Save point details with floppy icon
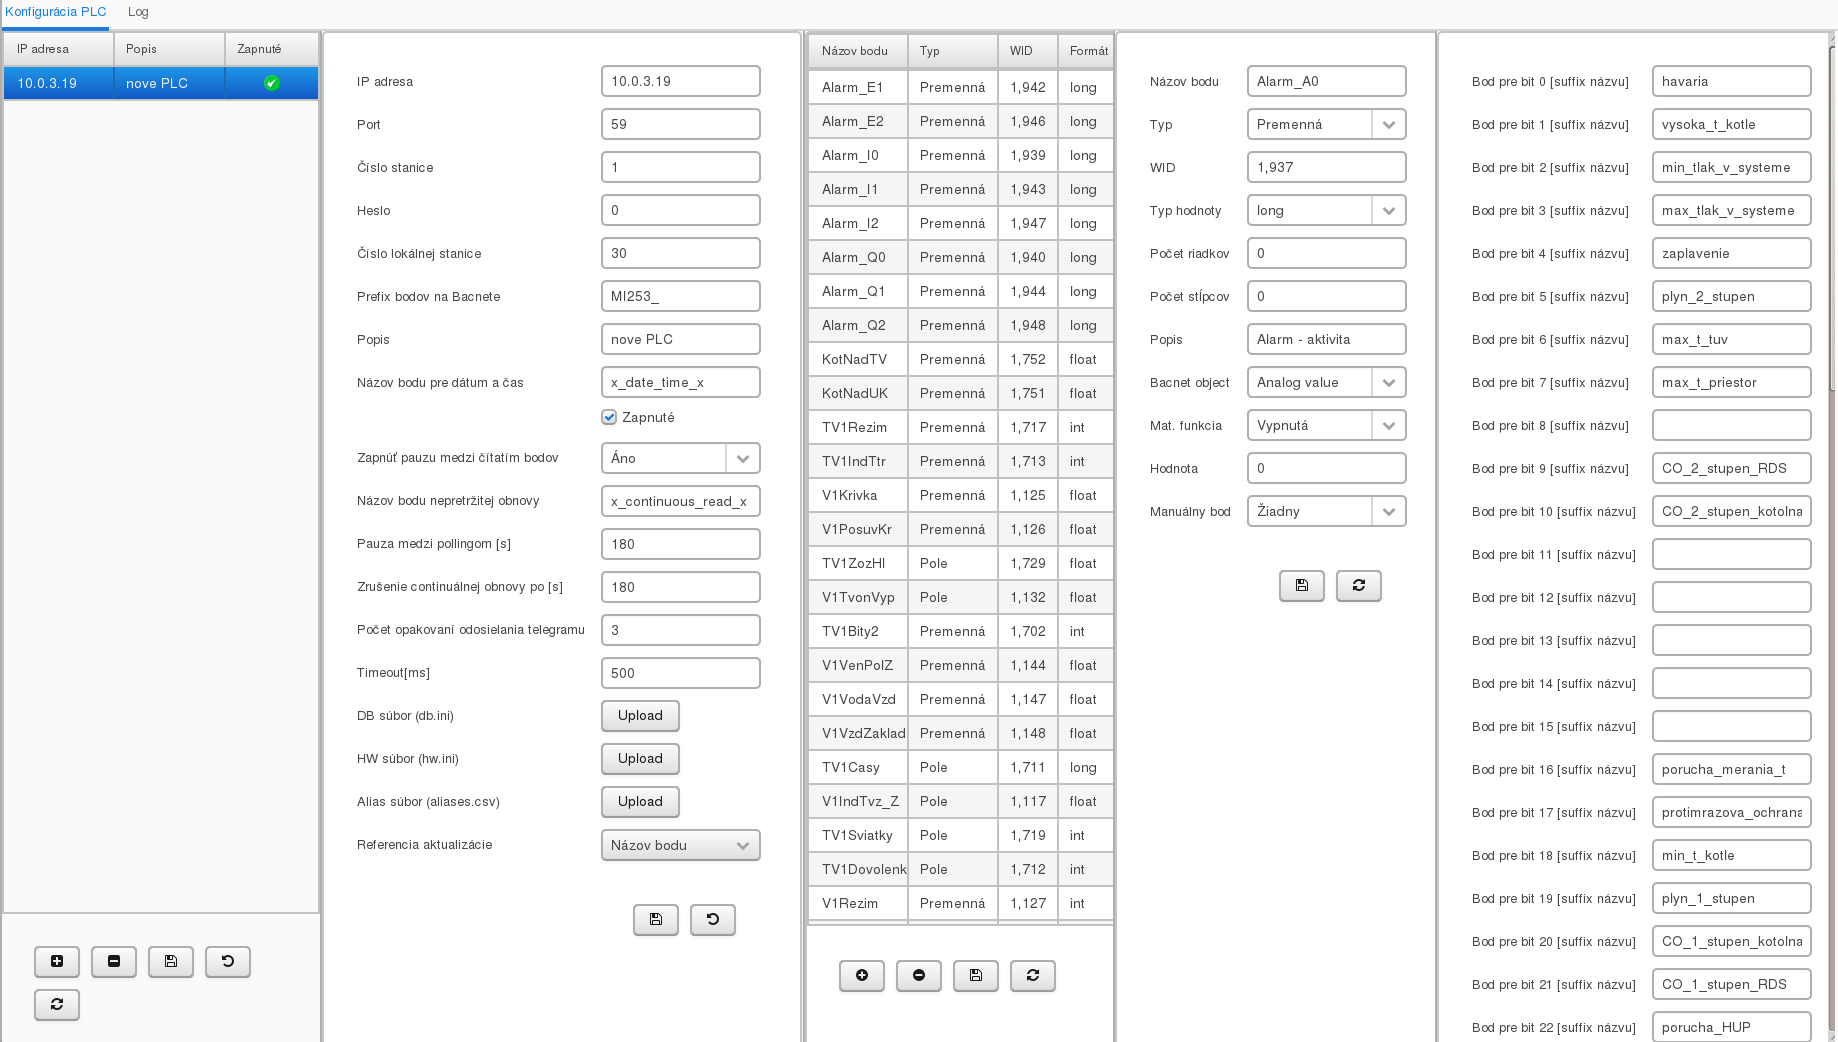This screenshot has height=1042, width=1838. pyautogui.click(x=1302, y=586)
